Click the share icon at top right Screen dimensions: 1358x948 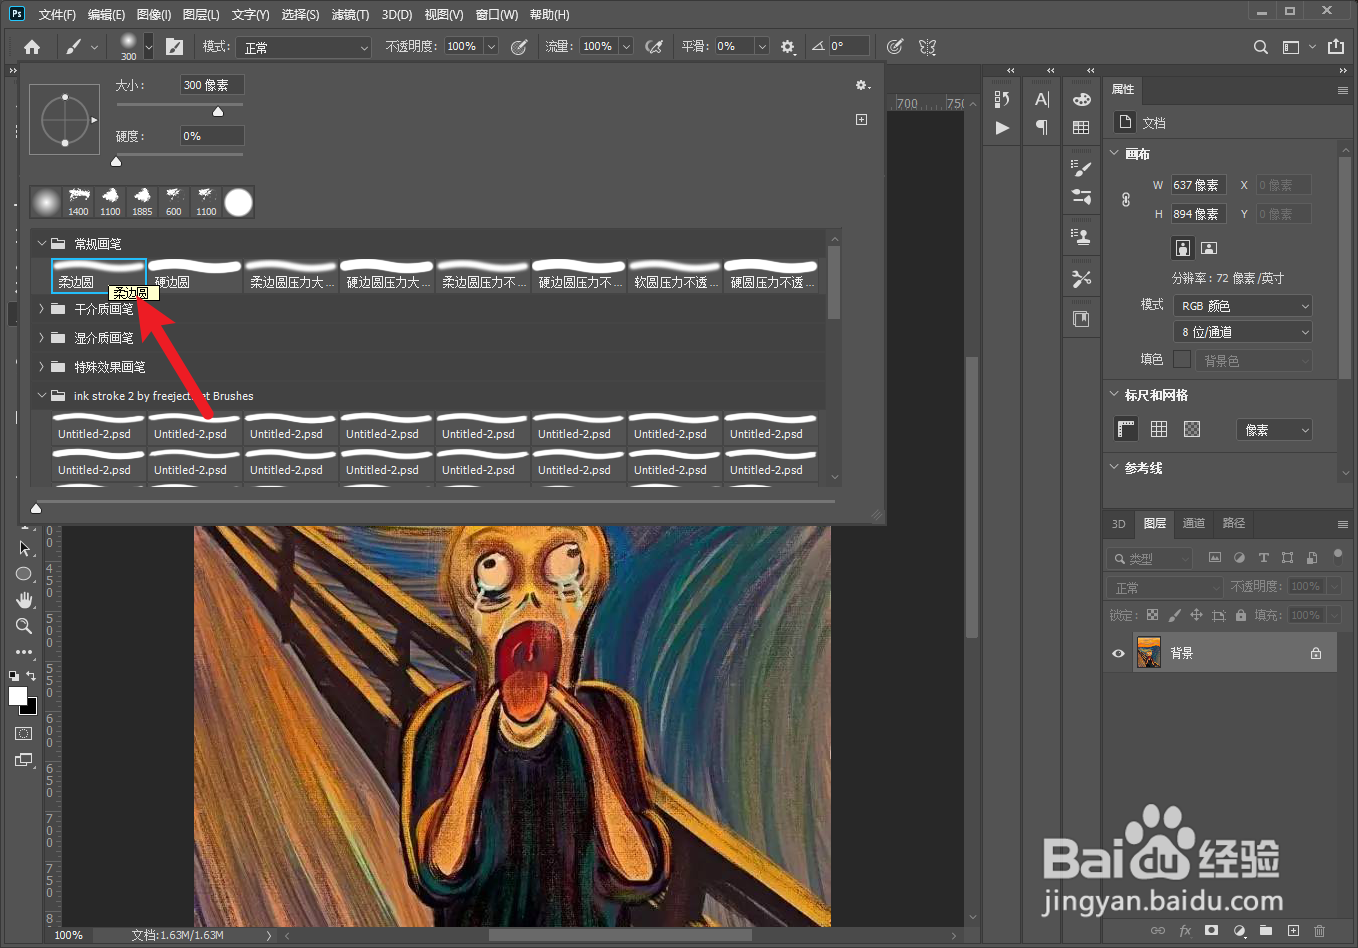(1336, 47)
